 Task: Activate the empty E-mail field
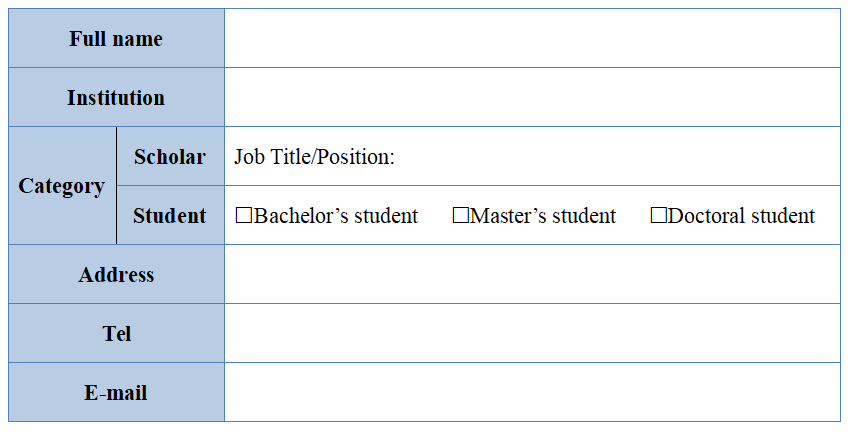tap(532, 392)
